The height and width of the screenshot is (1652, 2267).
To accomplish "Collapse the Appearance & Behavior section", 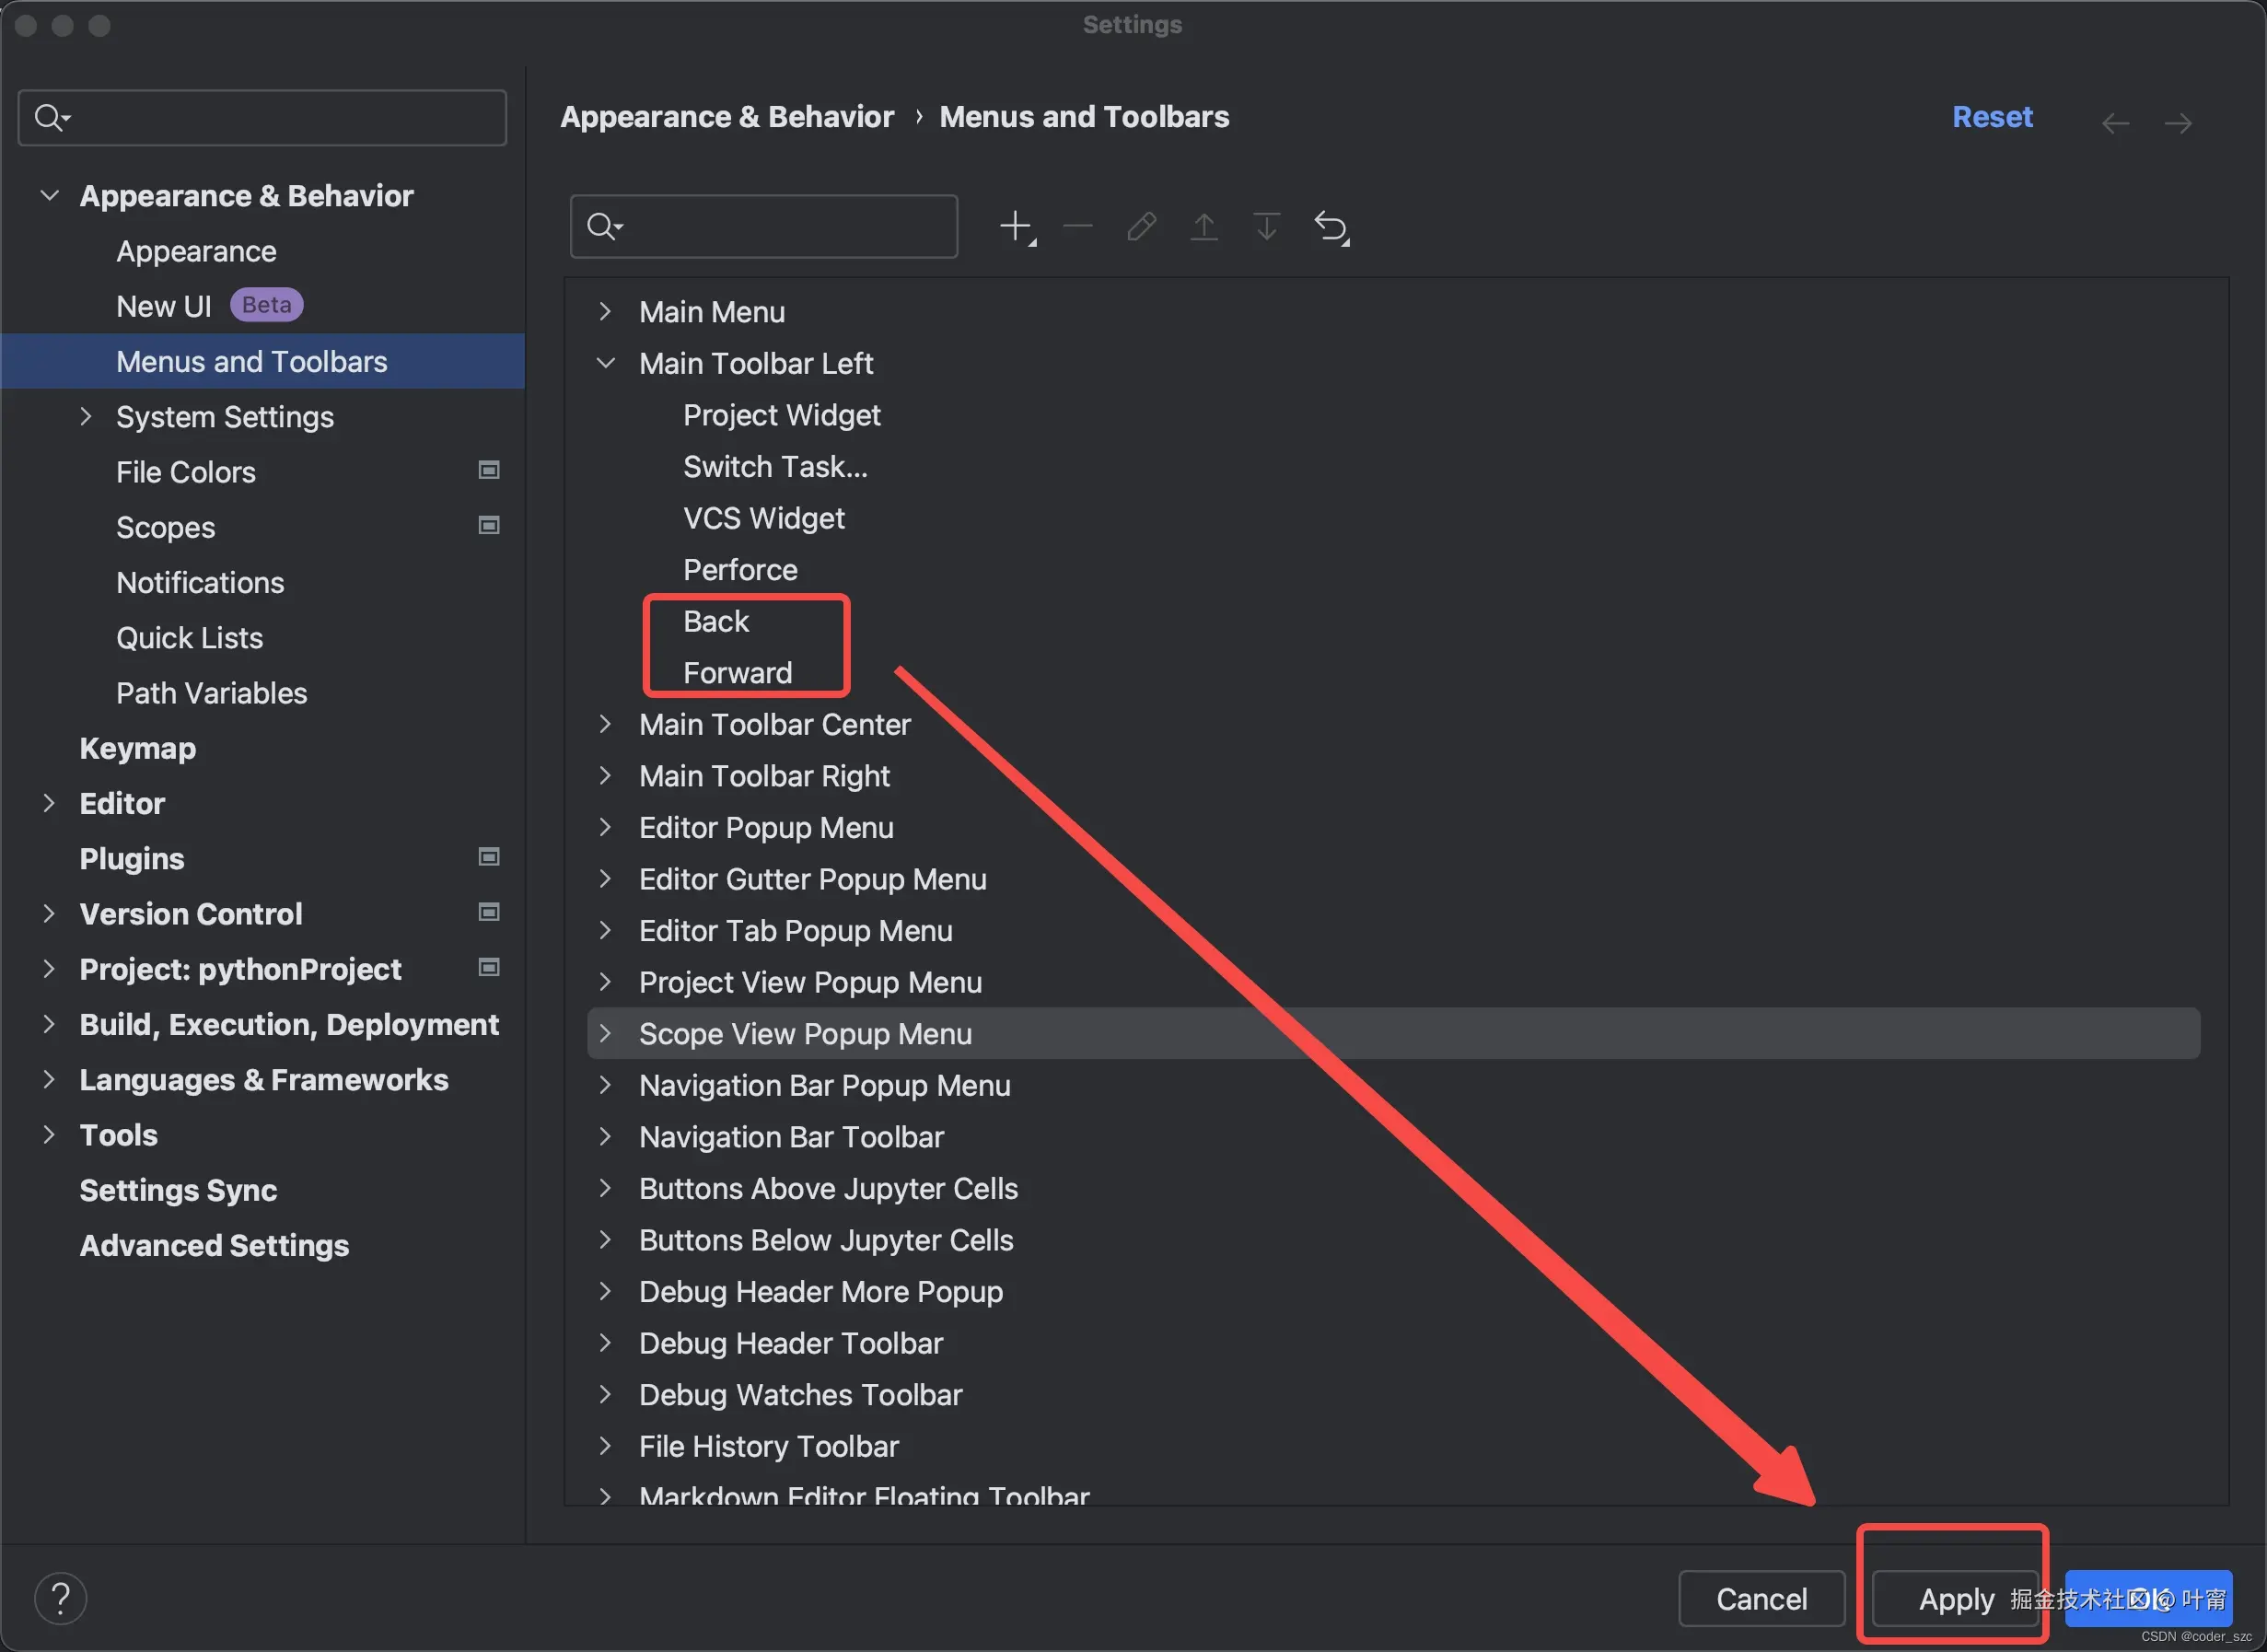I will [48, 195].
